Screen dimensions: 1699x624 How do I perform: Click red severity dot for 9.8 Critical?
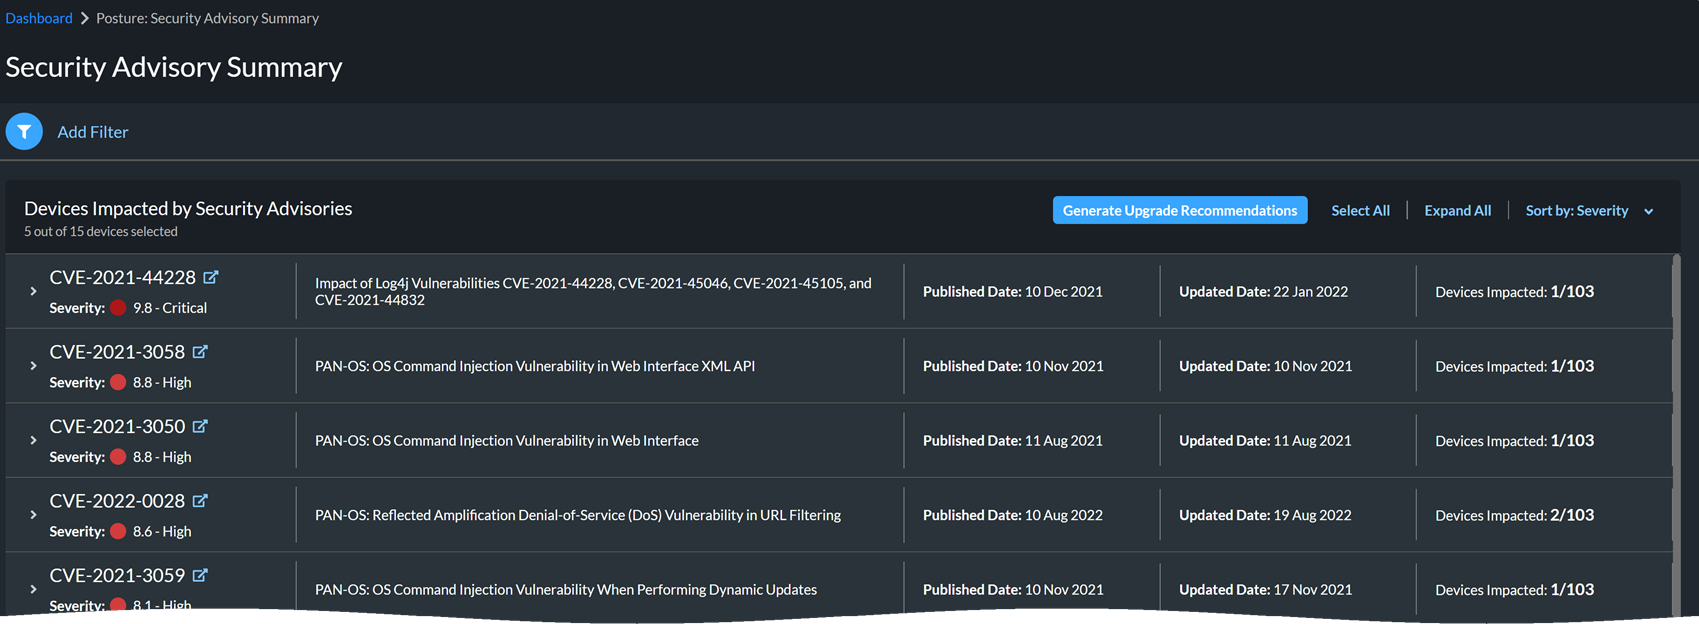click(x=118, y=308)
